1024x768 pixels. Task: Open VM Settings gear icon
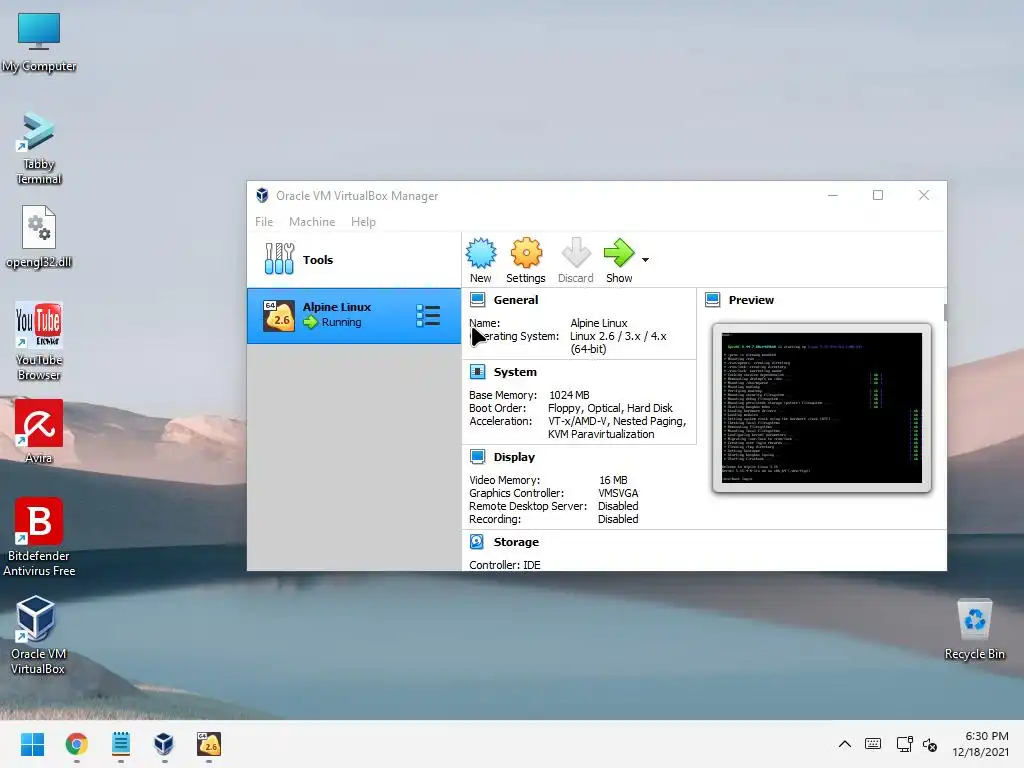(526, 253)
